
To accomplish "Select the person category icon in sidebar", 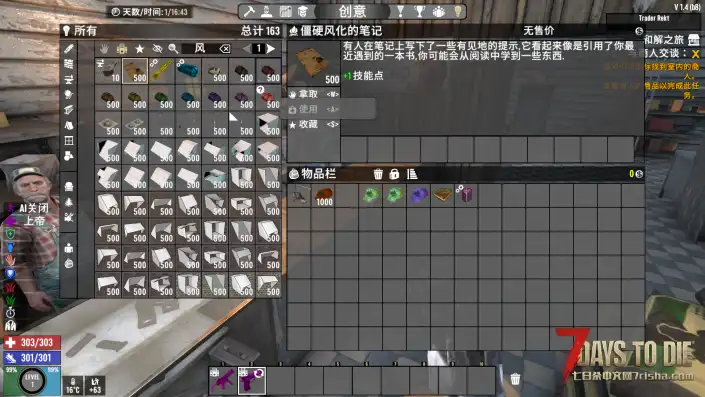I will 69,248.
